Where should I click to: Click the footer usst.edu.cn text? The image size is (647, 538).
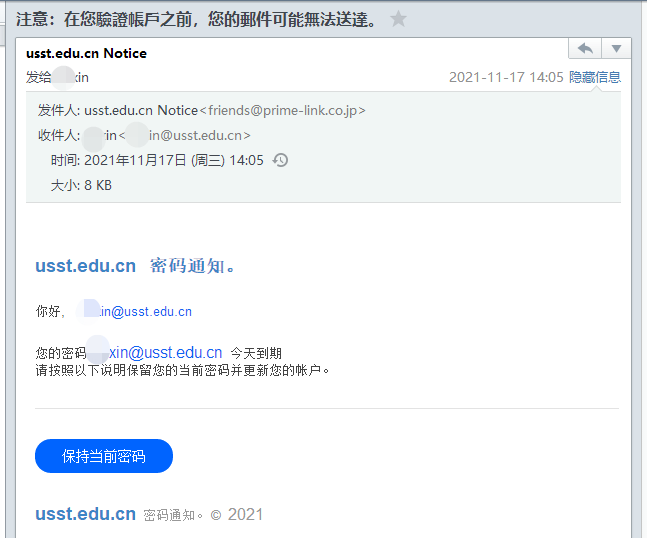(x=85, y=514)
